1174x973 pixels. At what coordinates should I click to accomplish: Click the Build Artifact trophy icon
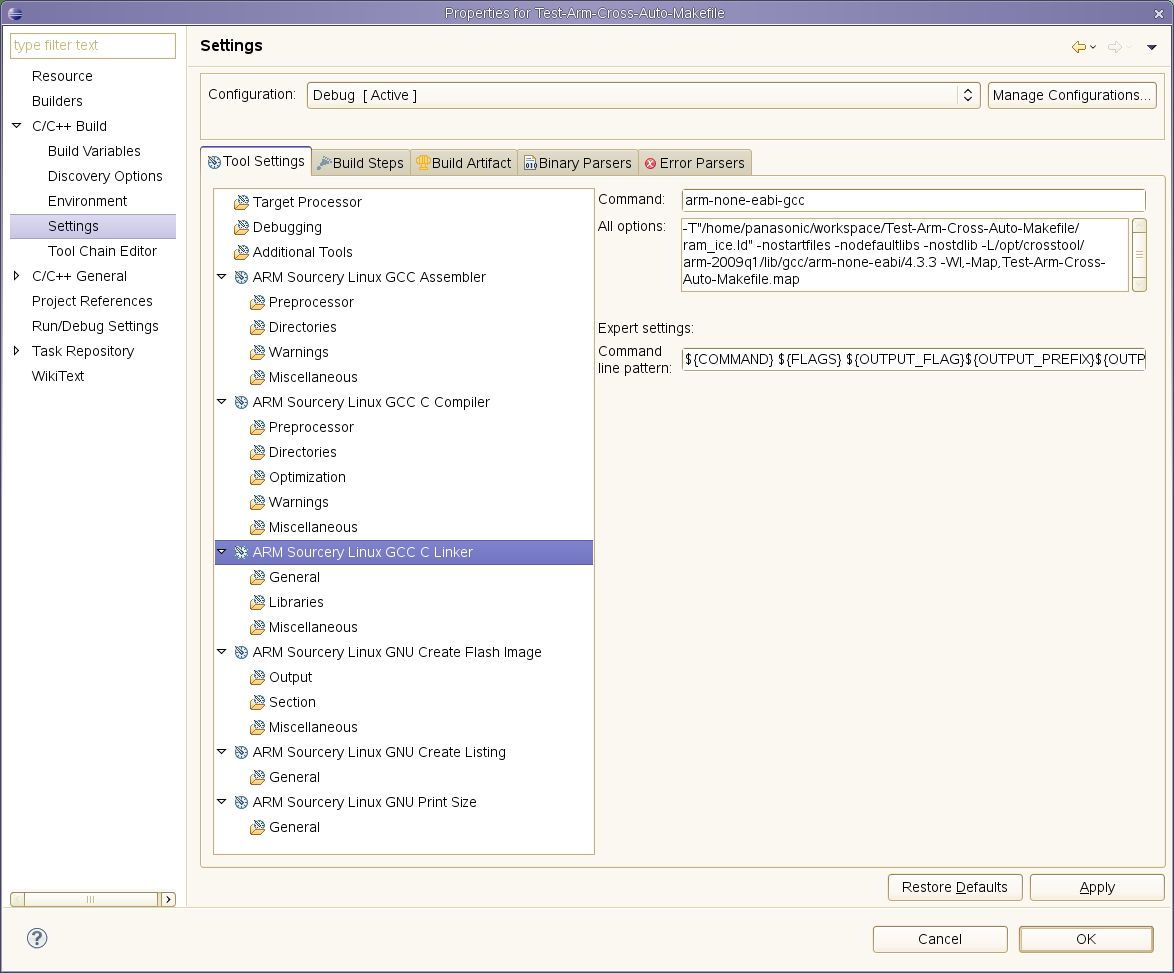[x=423, y=162]
